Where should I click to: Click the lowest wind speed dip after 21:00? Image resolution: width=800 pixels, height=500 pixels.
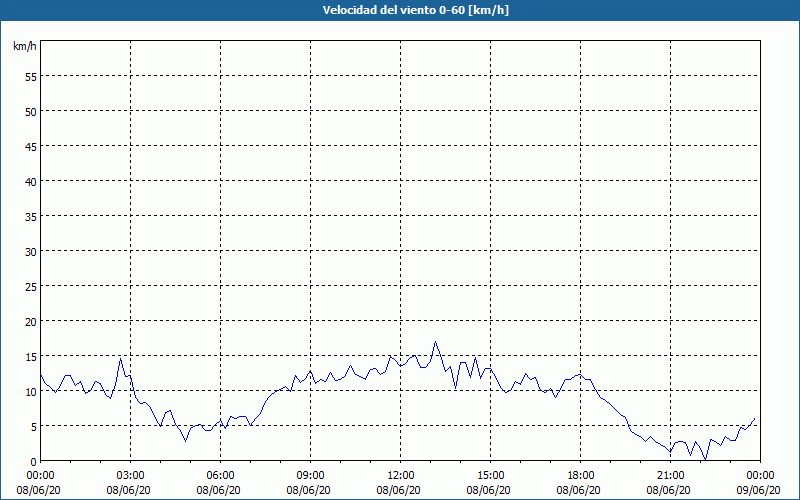[x=705, y=459]
